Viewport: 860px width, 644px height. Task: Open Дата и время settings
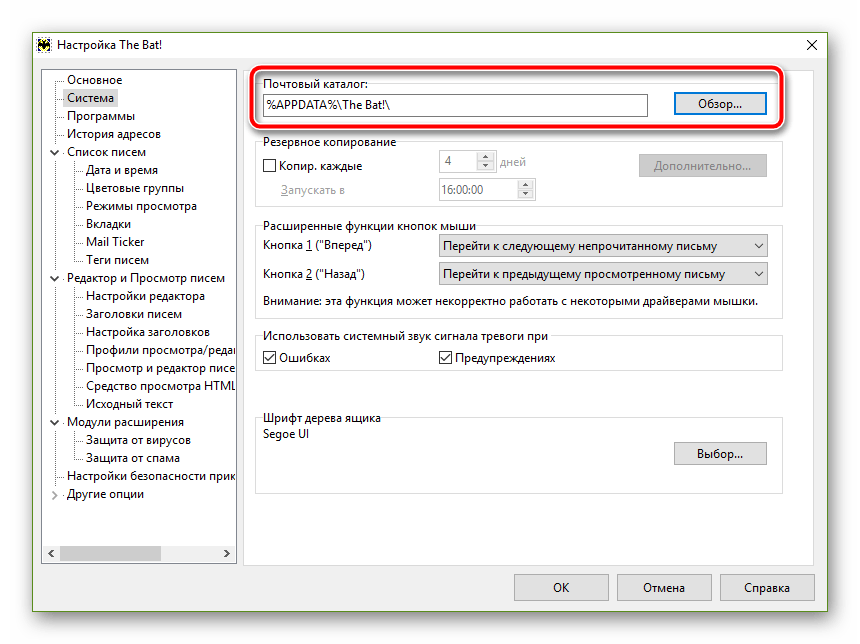(x=122, y=171)
